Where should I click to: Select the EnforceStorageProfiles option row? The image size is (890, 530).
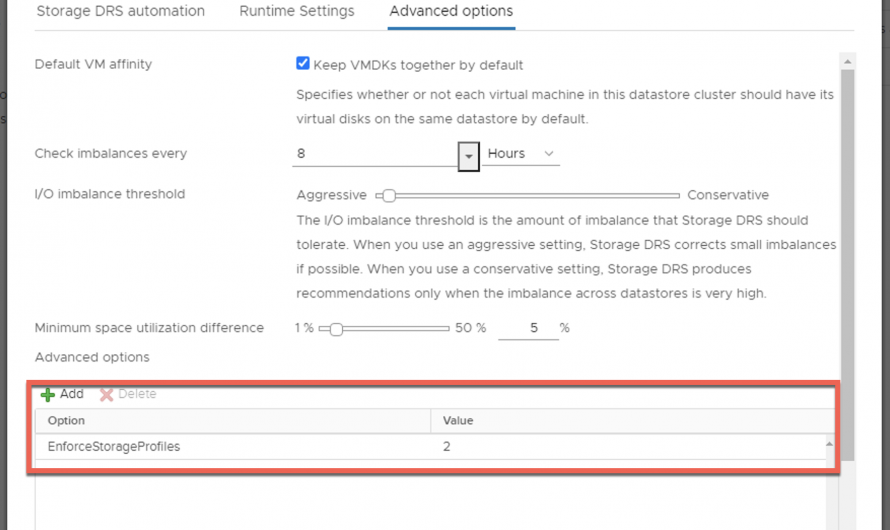232,447
